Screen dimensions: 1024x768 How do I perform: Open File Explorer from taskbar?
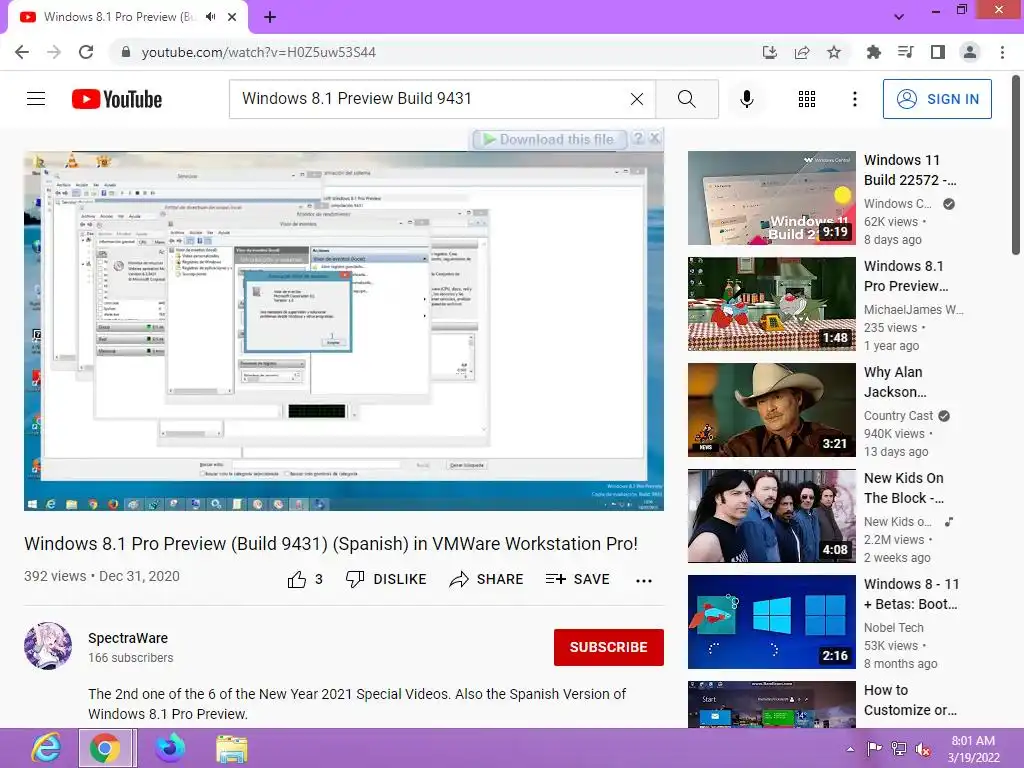[232, 748]
